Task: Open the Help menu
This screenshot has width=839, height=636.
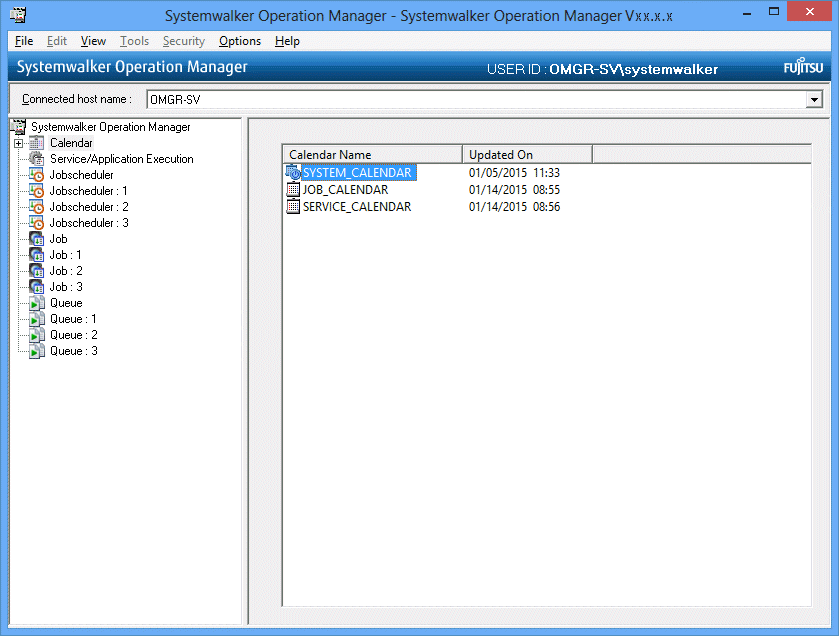Action: pos(287,41)
